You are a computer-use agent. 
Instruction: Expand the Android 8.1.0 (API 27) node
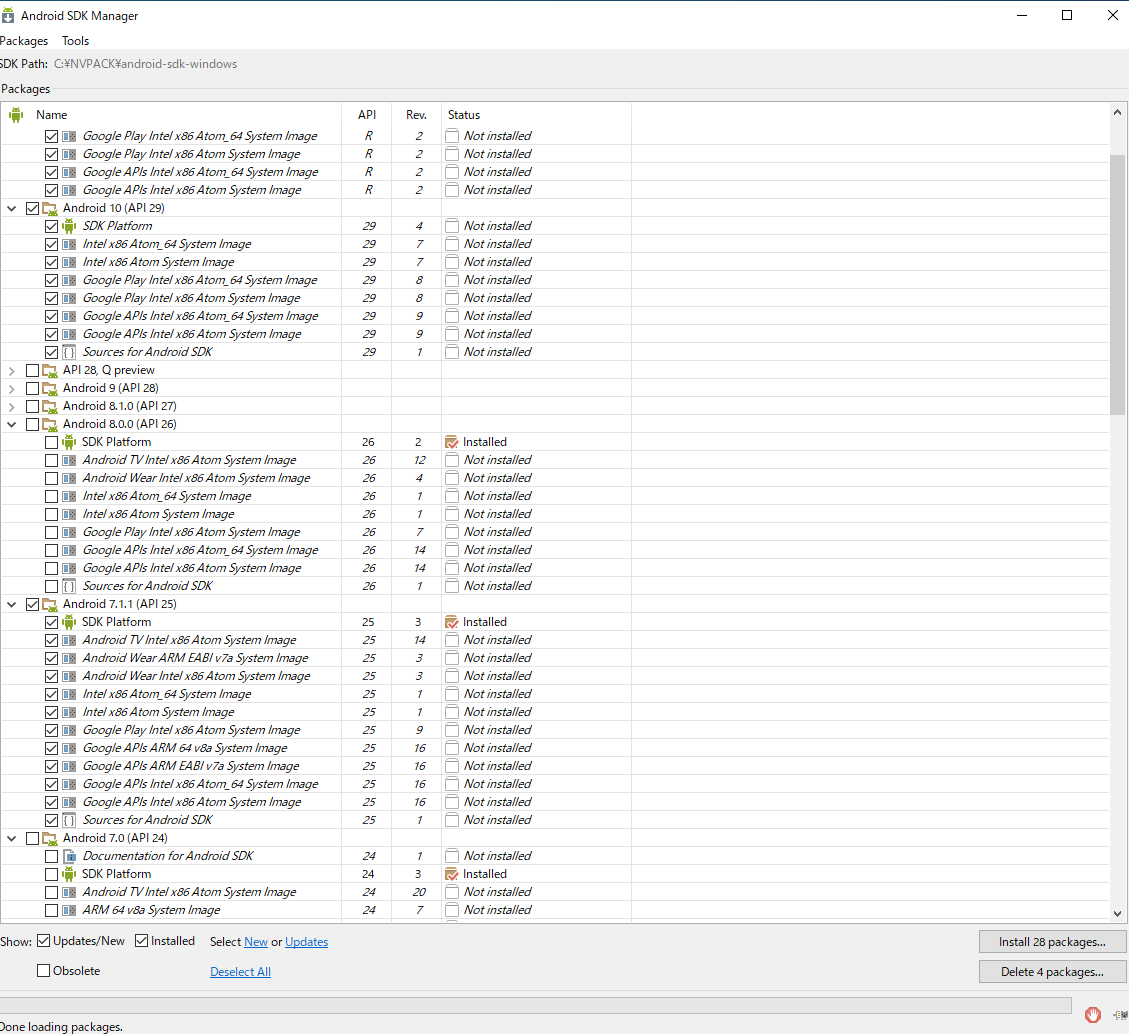[x=12, y=407]
